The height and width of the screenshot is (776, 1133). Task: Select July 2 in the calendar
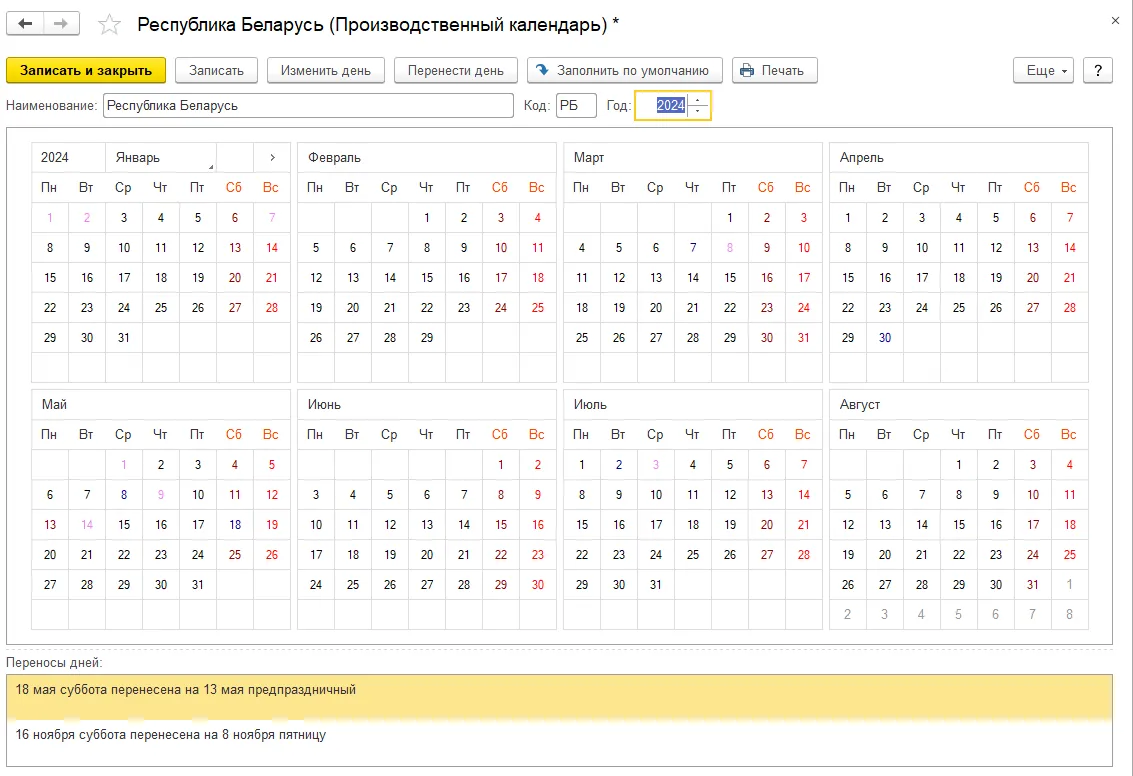[619, 465]
